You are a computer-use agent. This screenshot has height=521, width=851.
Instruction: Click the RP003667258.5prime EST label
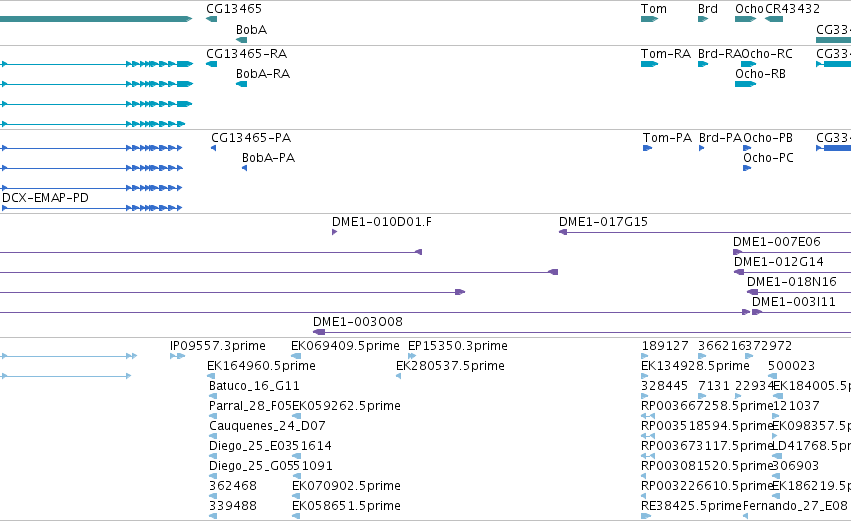click(706, 406)
